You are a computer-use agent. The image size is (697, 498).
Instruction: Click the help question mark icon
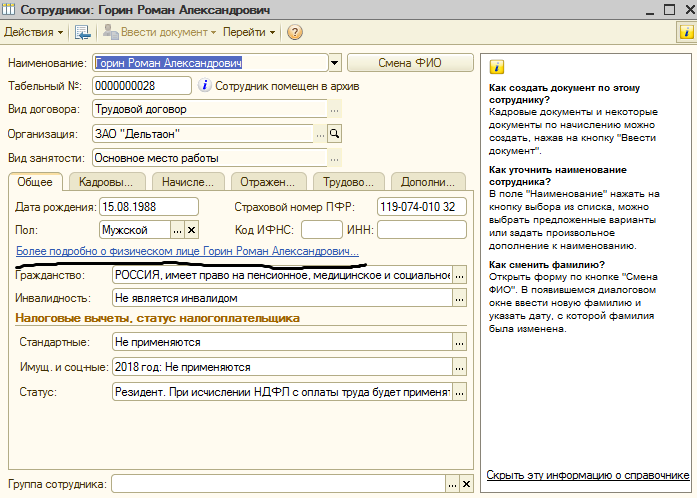[x=294, y=32]
